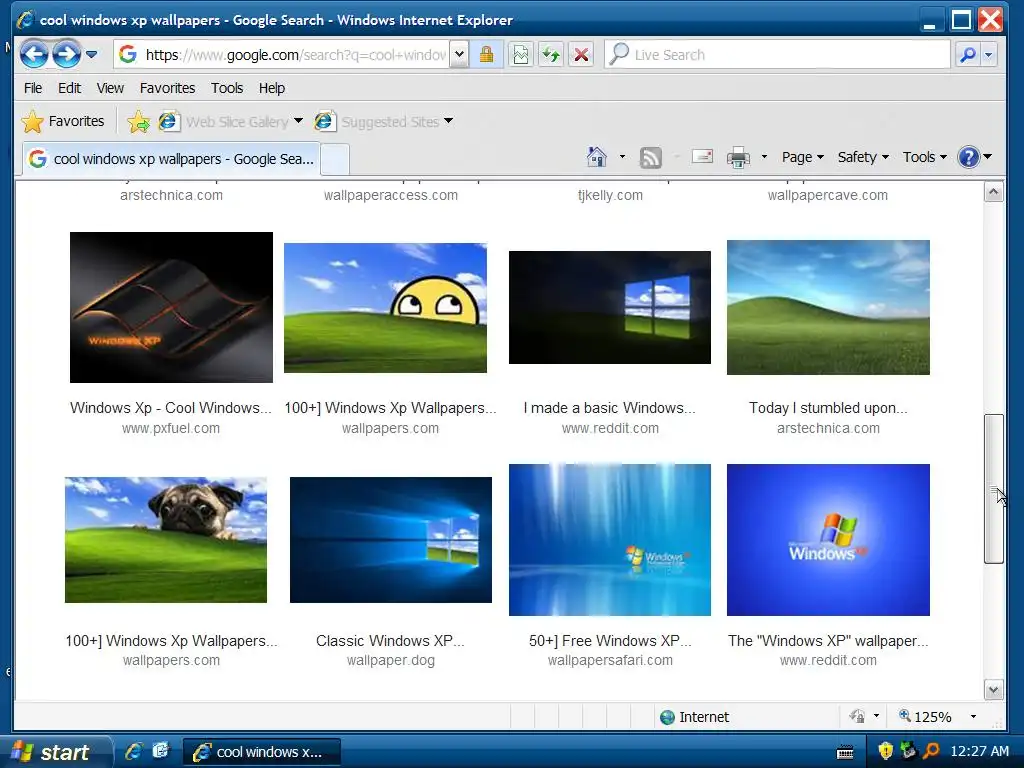The height and width of the screenshot is (768, 1024).
Task: Open a new blank tab button
Action: pyautogui.click(x=334, y=159)
